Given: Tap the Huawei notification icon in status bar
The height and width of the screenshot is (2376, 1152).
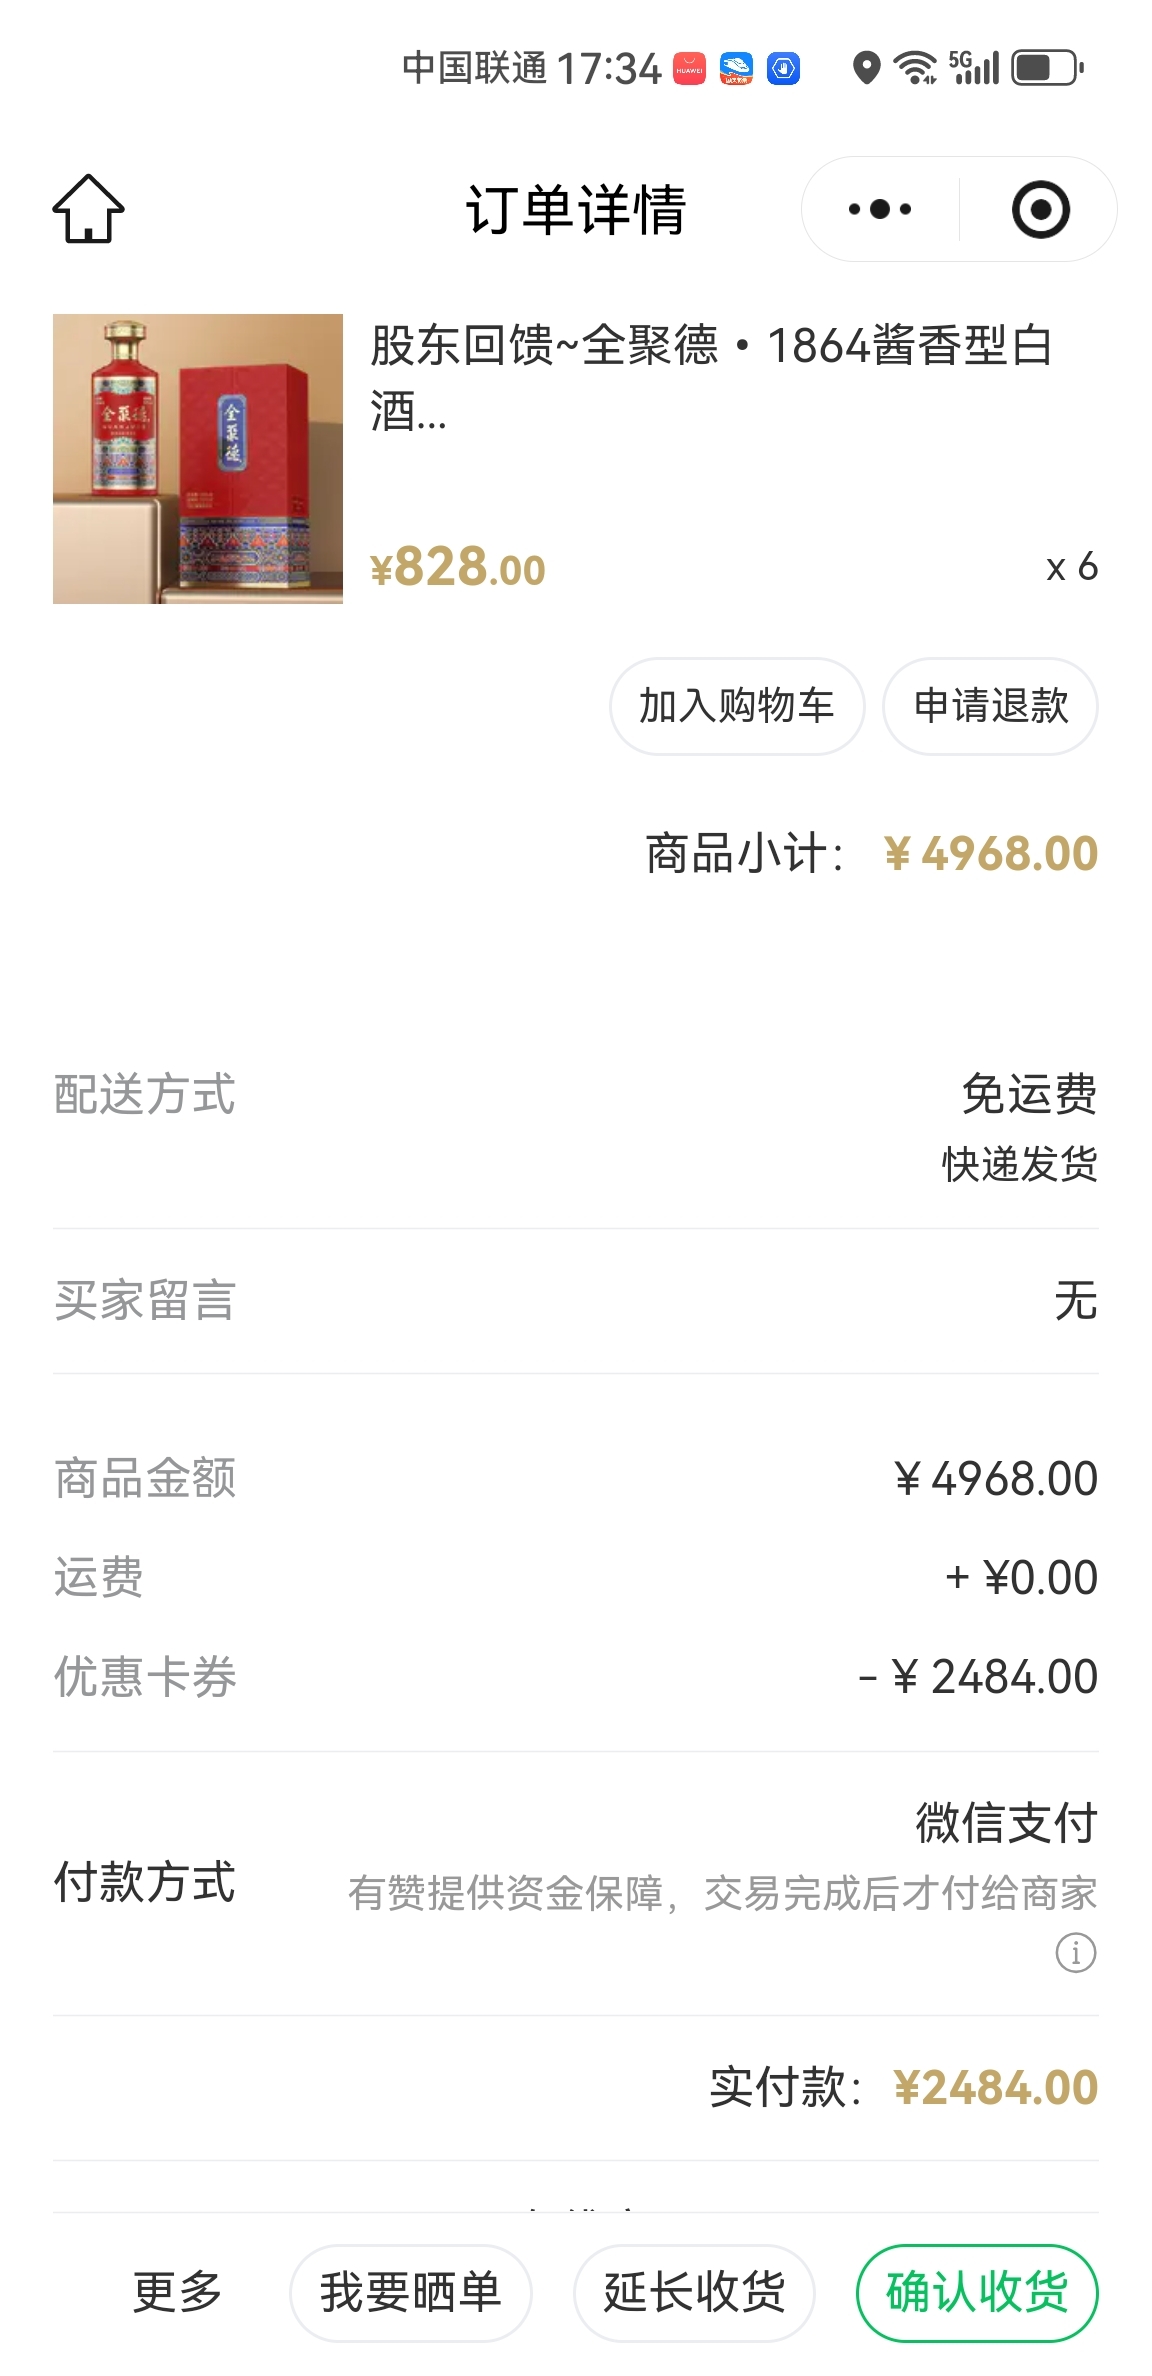Looking at the screenshot, I should [689, 68].
